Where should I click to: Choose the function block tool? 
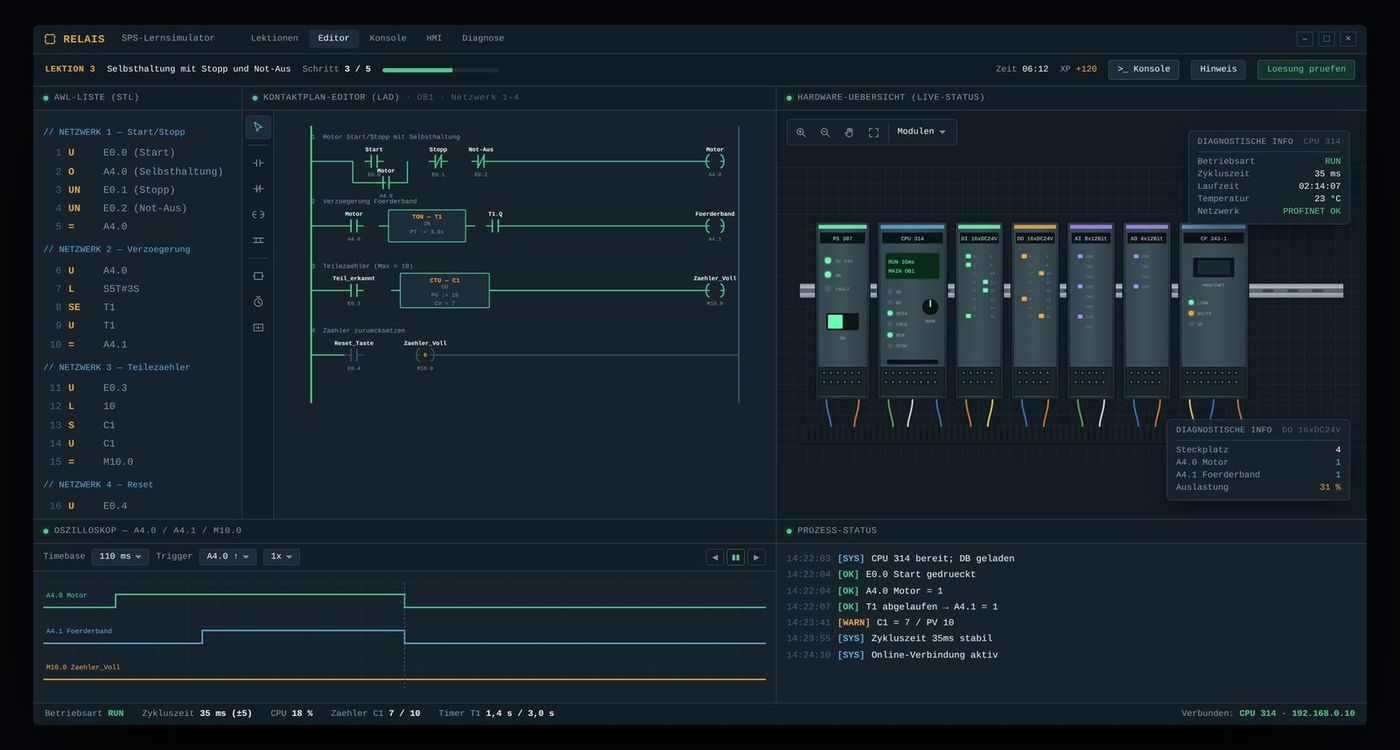point(258,276)
